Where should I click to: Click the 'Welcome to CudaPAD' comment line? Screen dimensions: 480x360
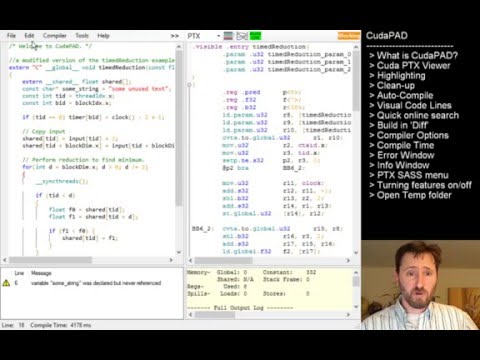pos(50,46)
